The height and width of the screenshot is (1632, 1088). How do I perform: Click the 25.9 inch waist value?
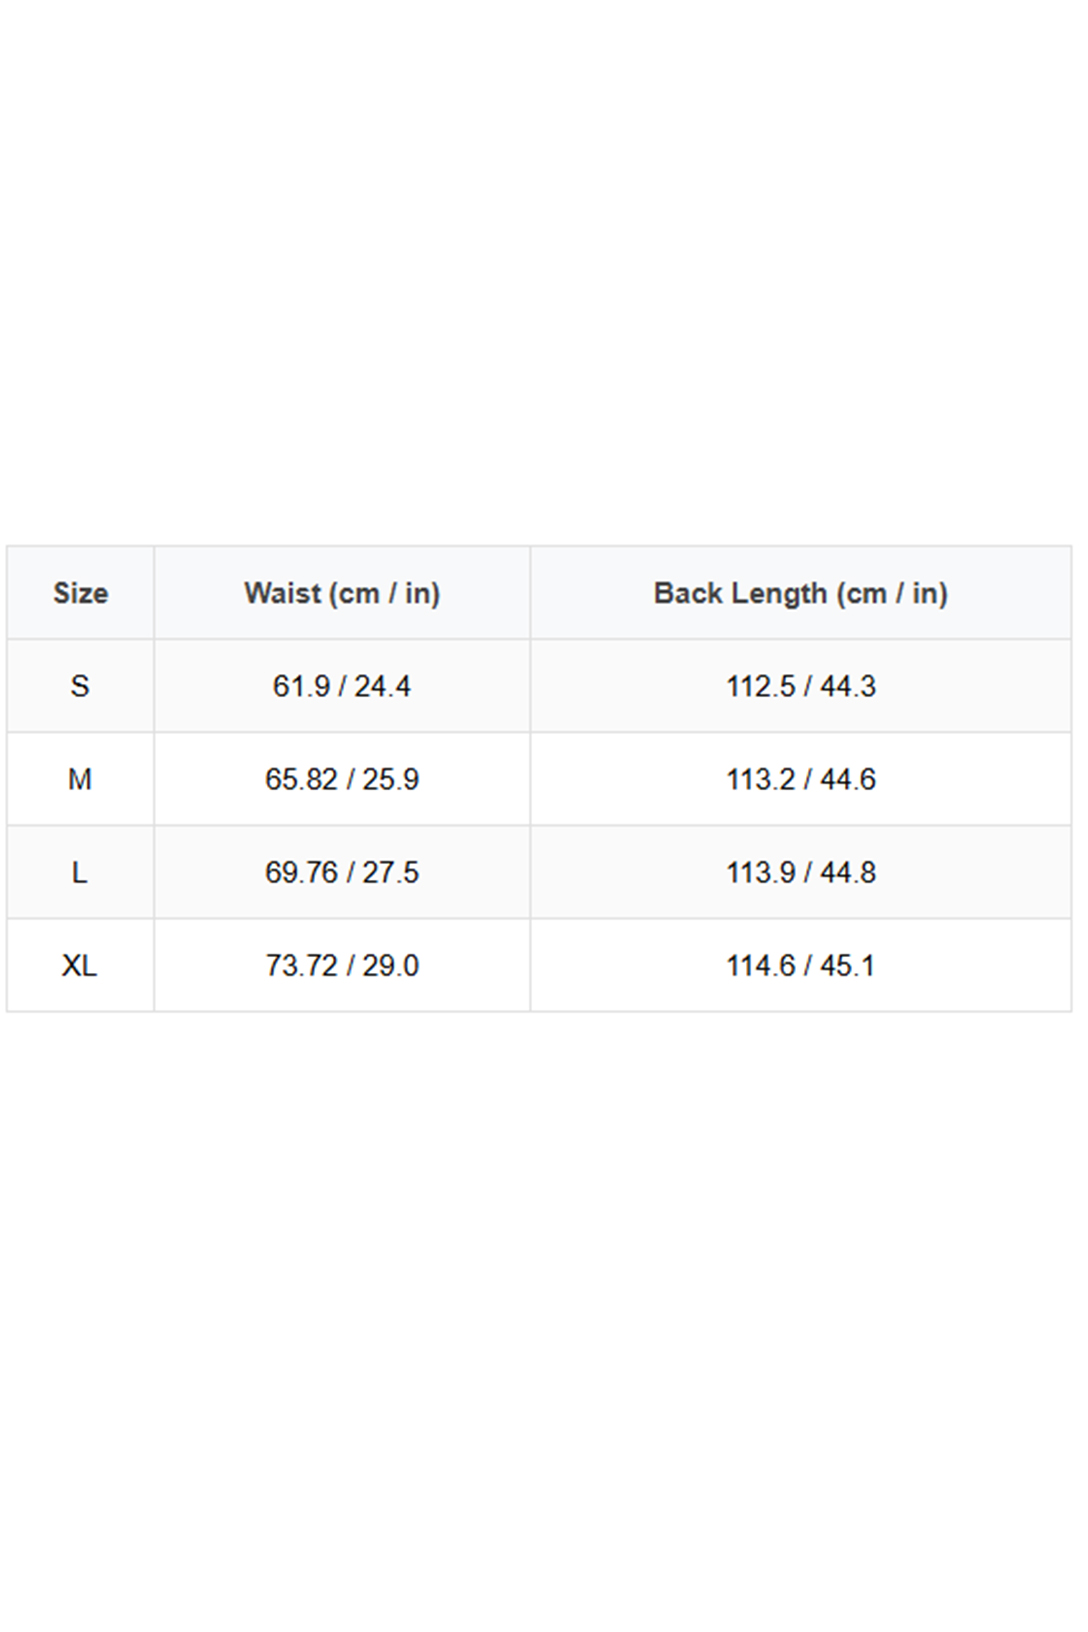(390, 779)
